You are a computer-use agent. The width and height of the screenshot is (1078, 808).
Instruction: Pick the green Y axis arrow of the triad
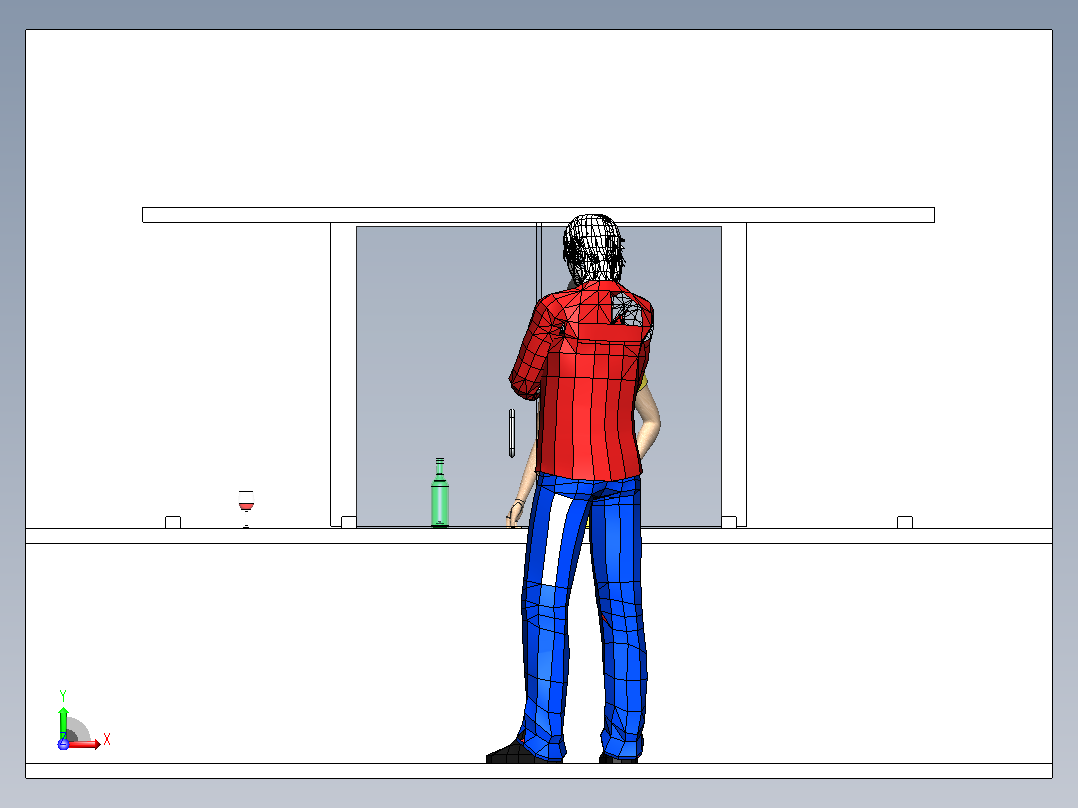pyautogui.click(x=63, y=722)
